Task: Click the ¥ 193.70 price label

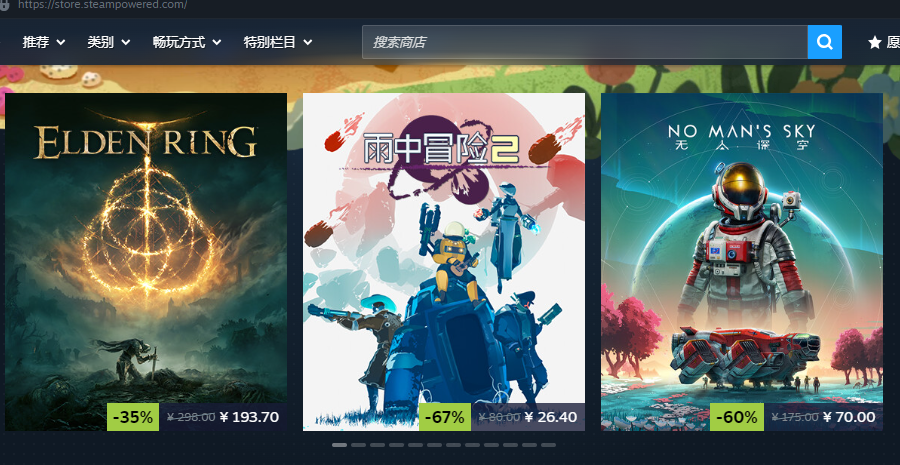Action: tap(249, 417)
